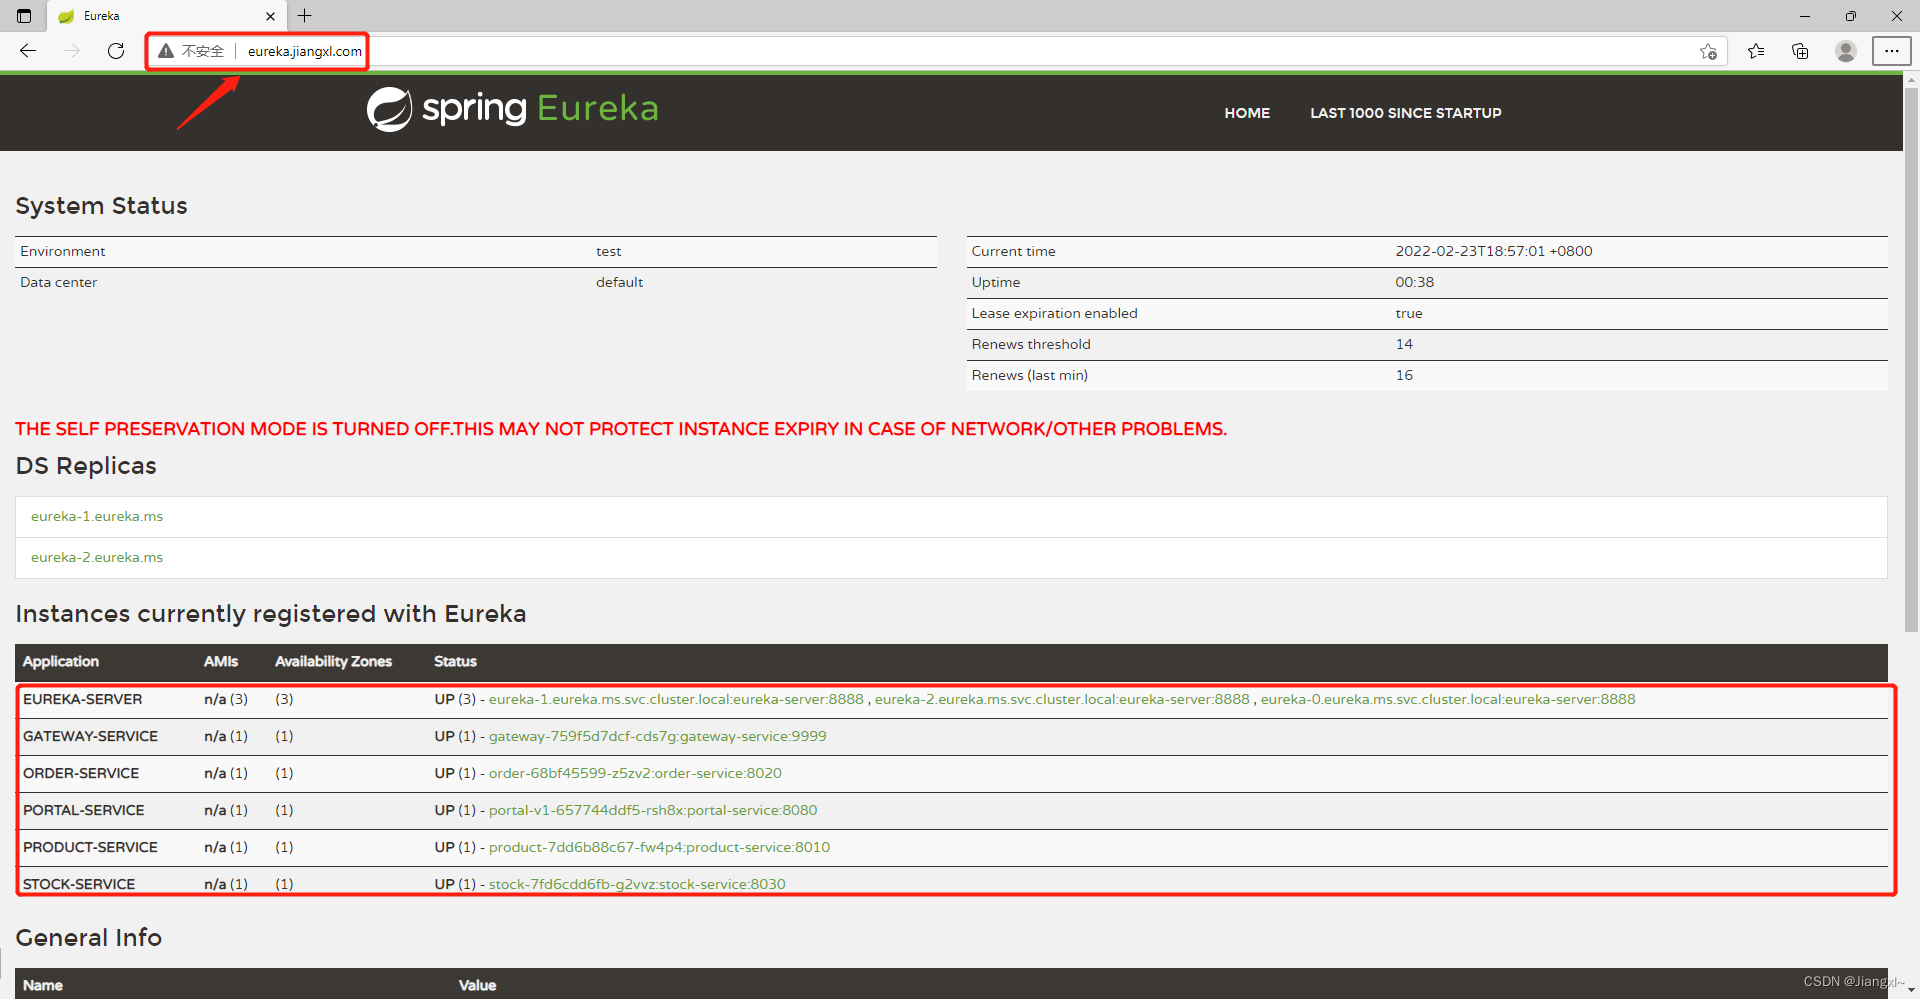The width and height of the screenshot is (1920, 999).
Task: Click the Data center value default
Action: tap(620, 282)
